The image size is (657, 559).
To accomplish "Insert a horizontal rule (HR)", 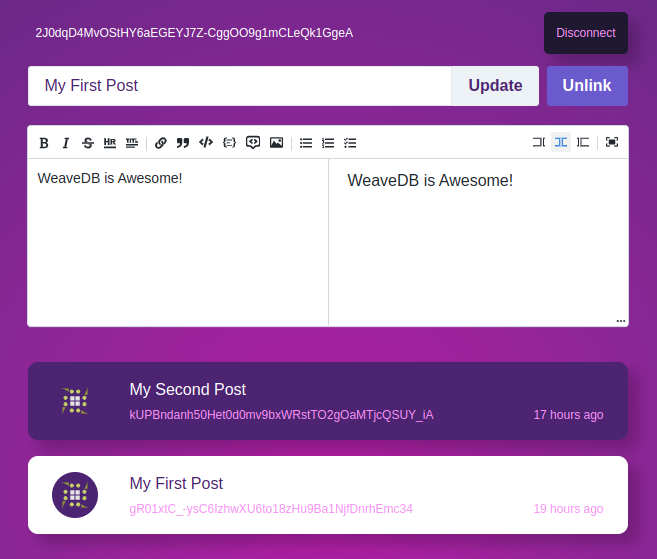I will point(110,143).
